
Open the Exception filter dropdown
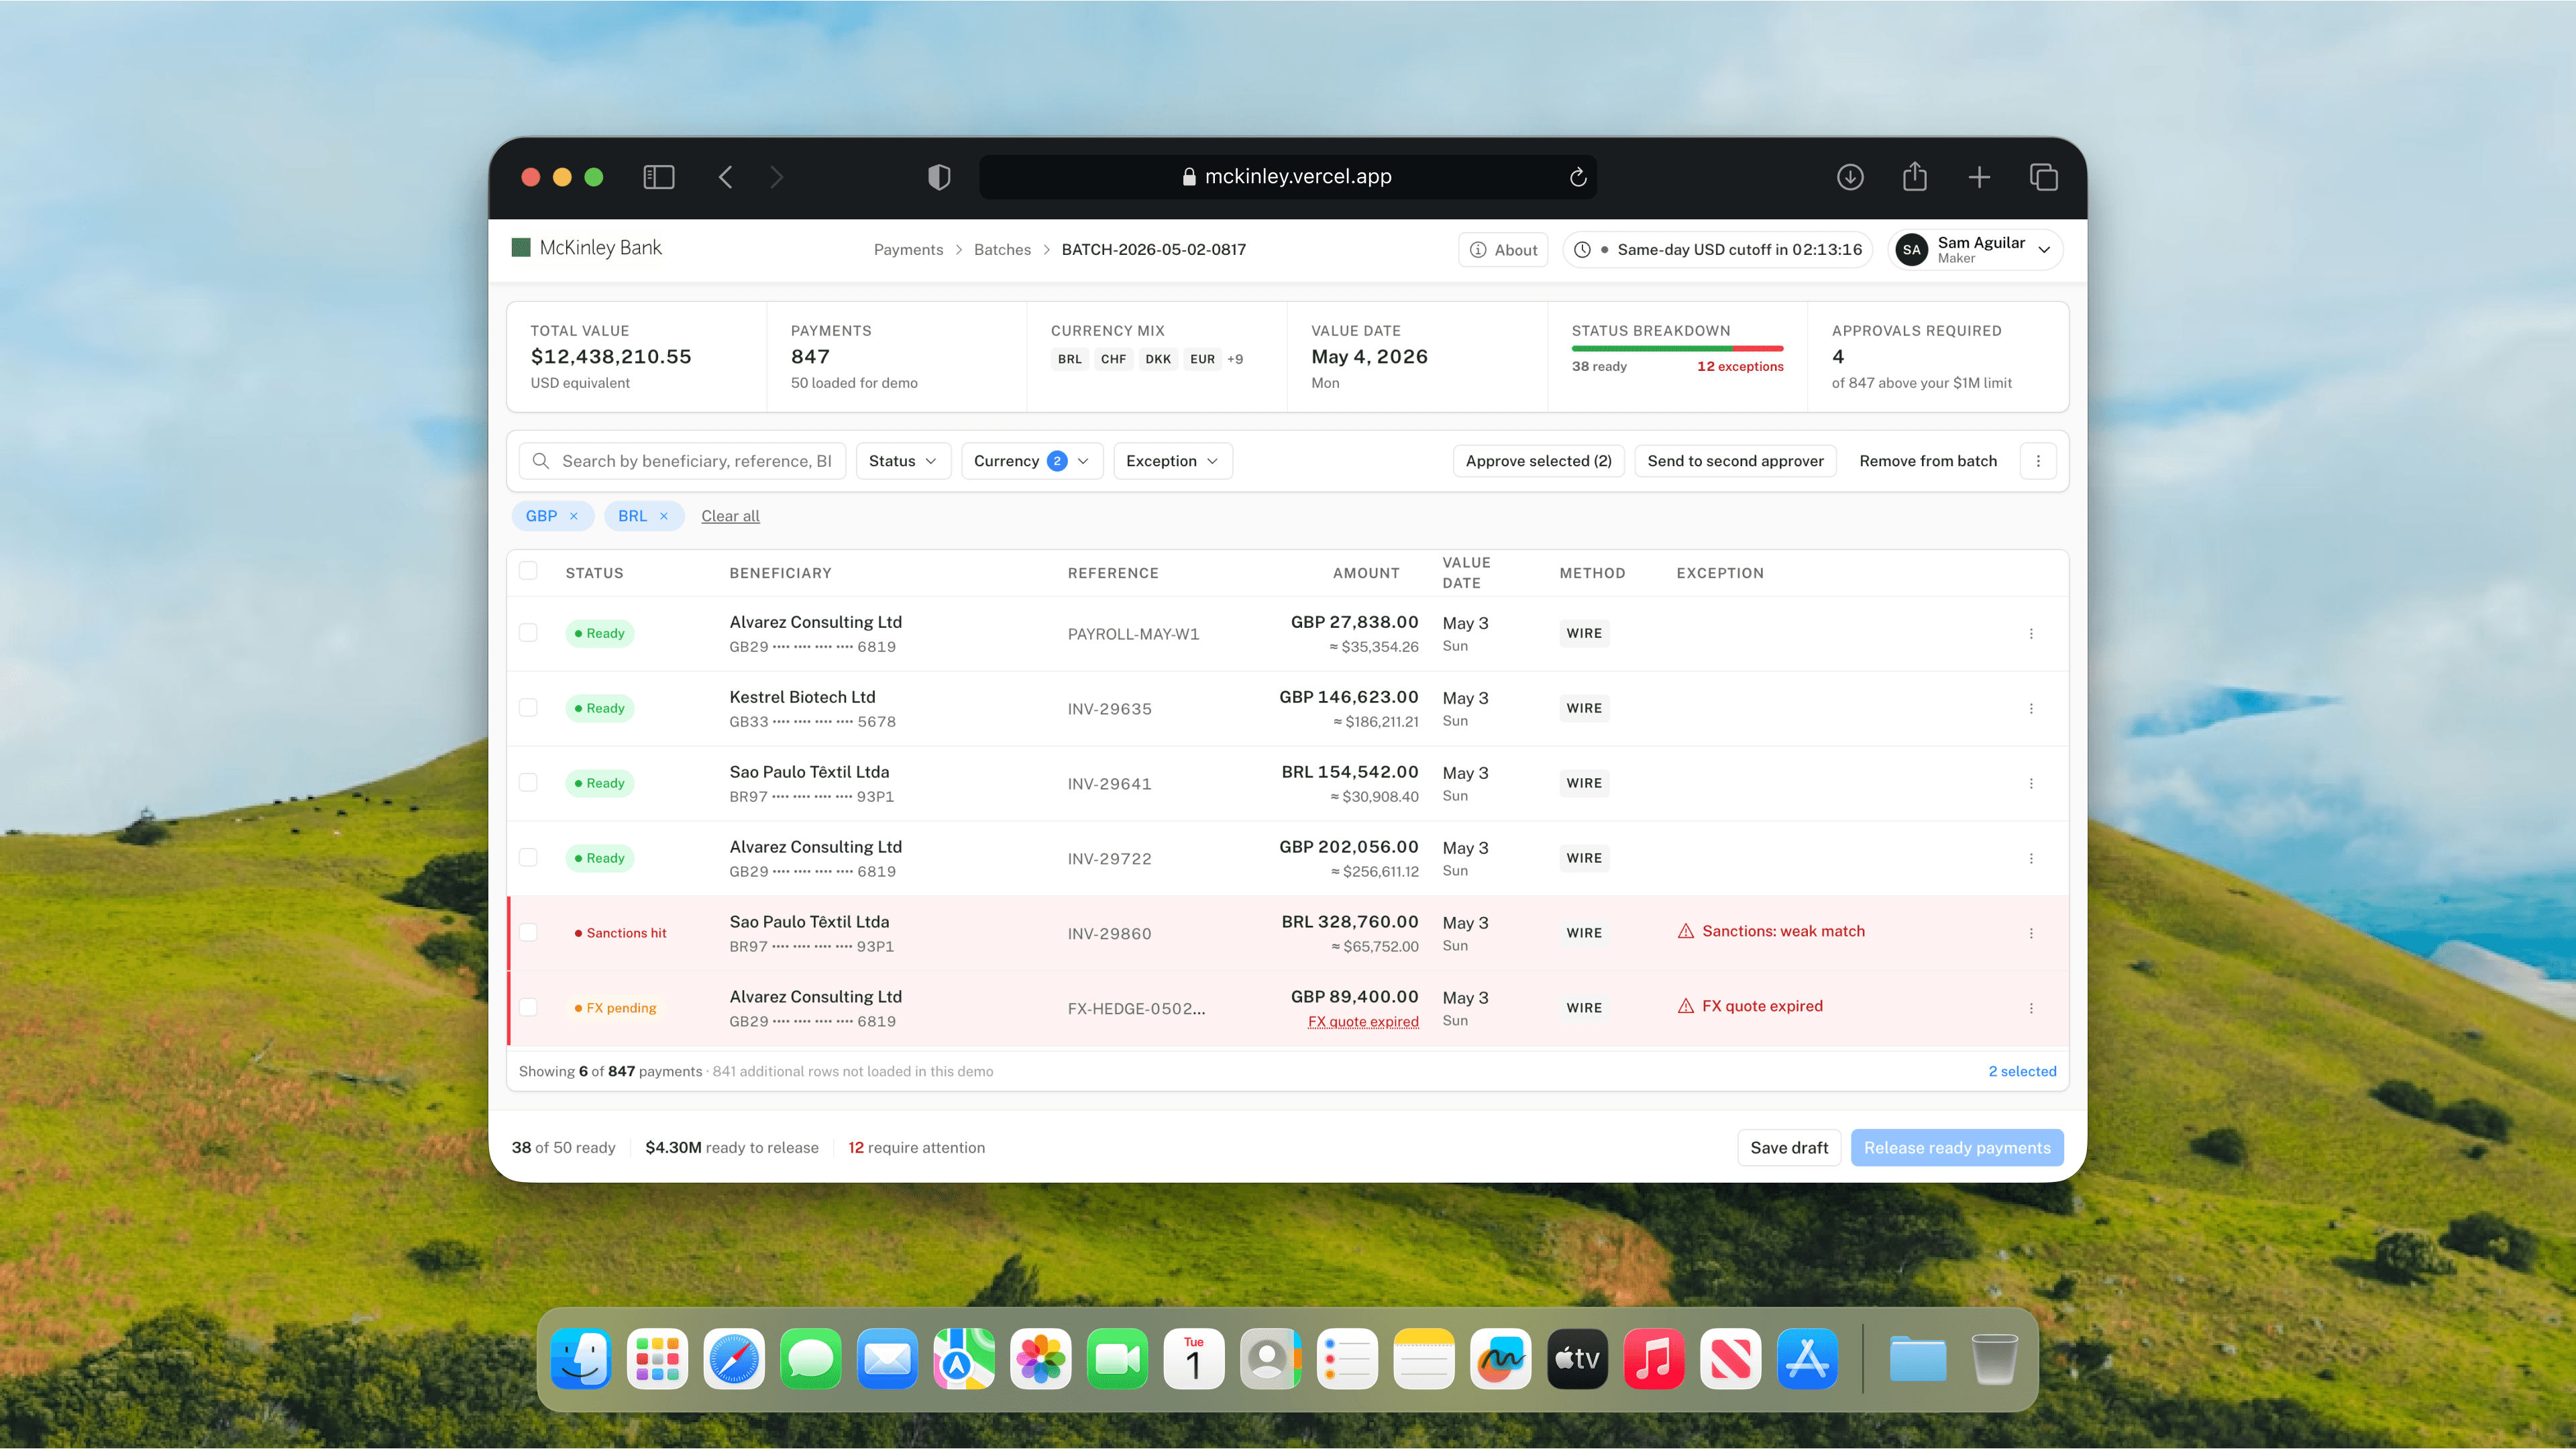pos(1173,461)
